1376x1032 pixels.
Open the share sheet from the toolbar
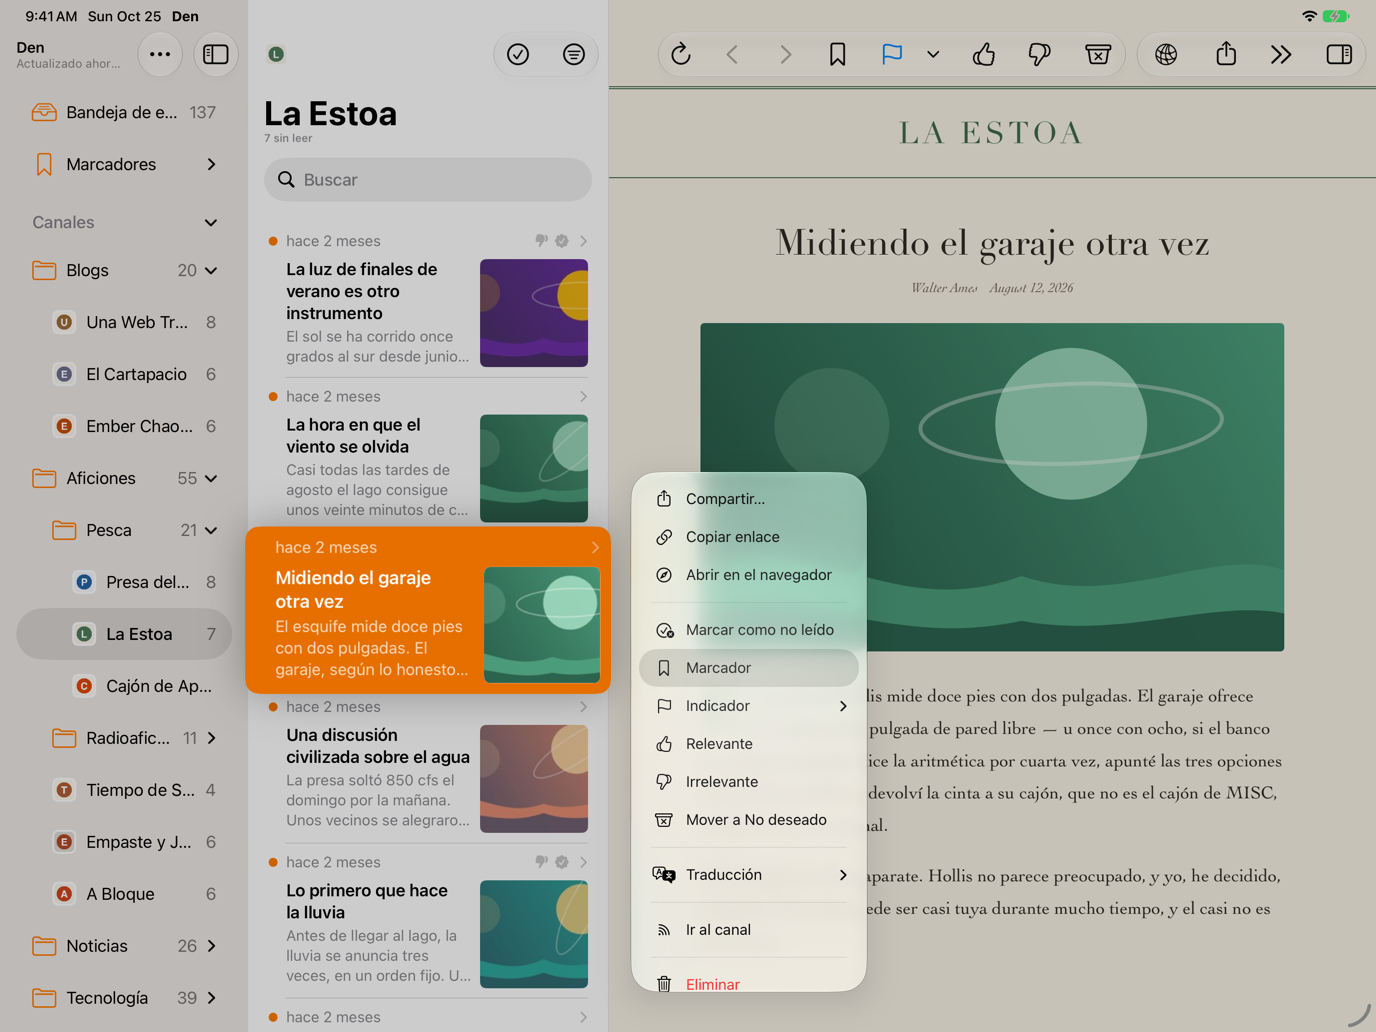pyautogui.click(x=1226, y=55)
